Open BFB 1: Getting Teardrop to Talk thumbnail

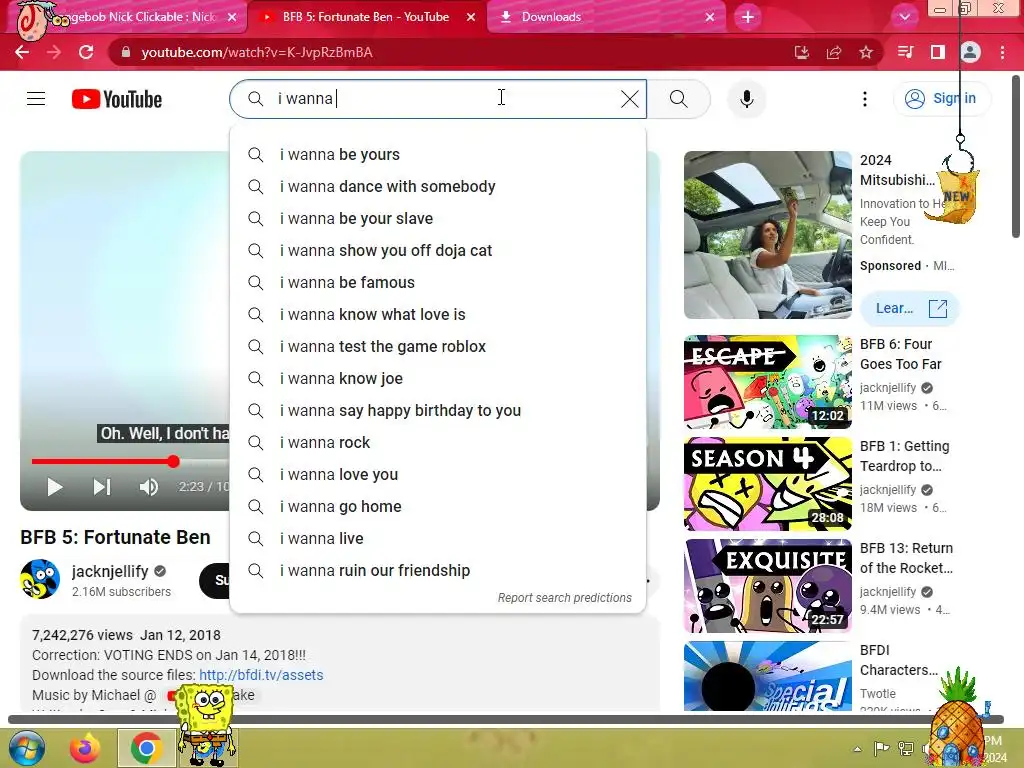[x=768, y=484]
